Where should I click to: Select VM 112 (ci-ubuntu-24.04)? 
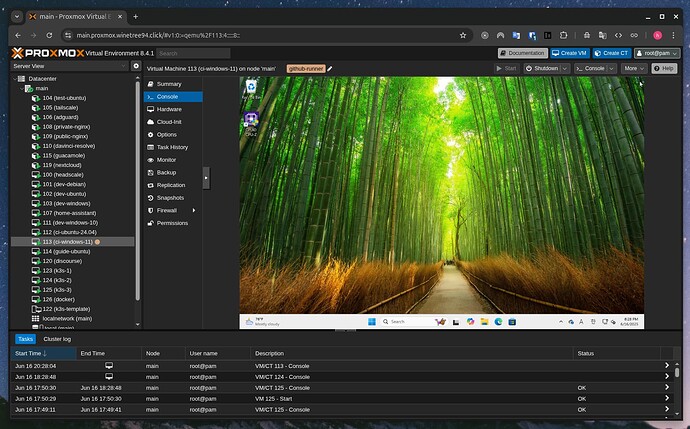click(x=70, y=232)
